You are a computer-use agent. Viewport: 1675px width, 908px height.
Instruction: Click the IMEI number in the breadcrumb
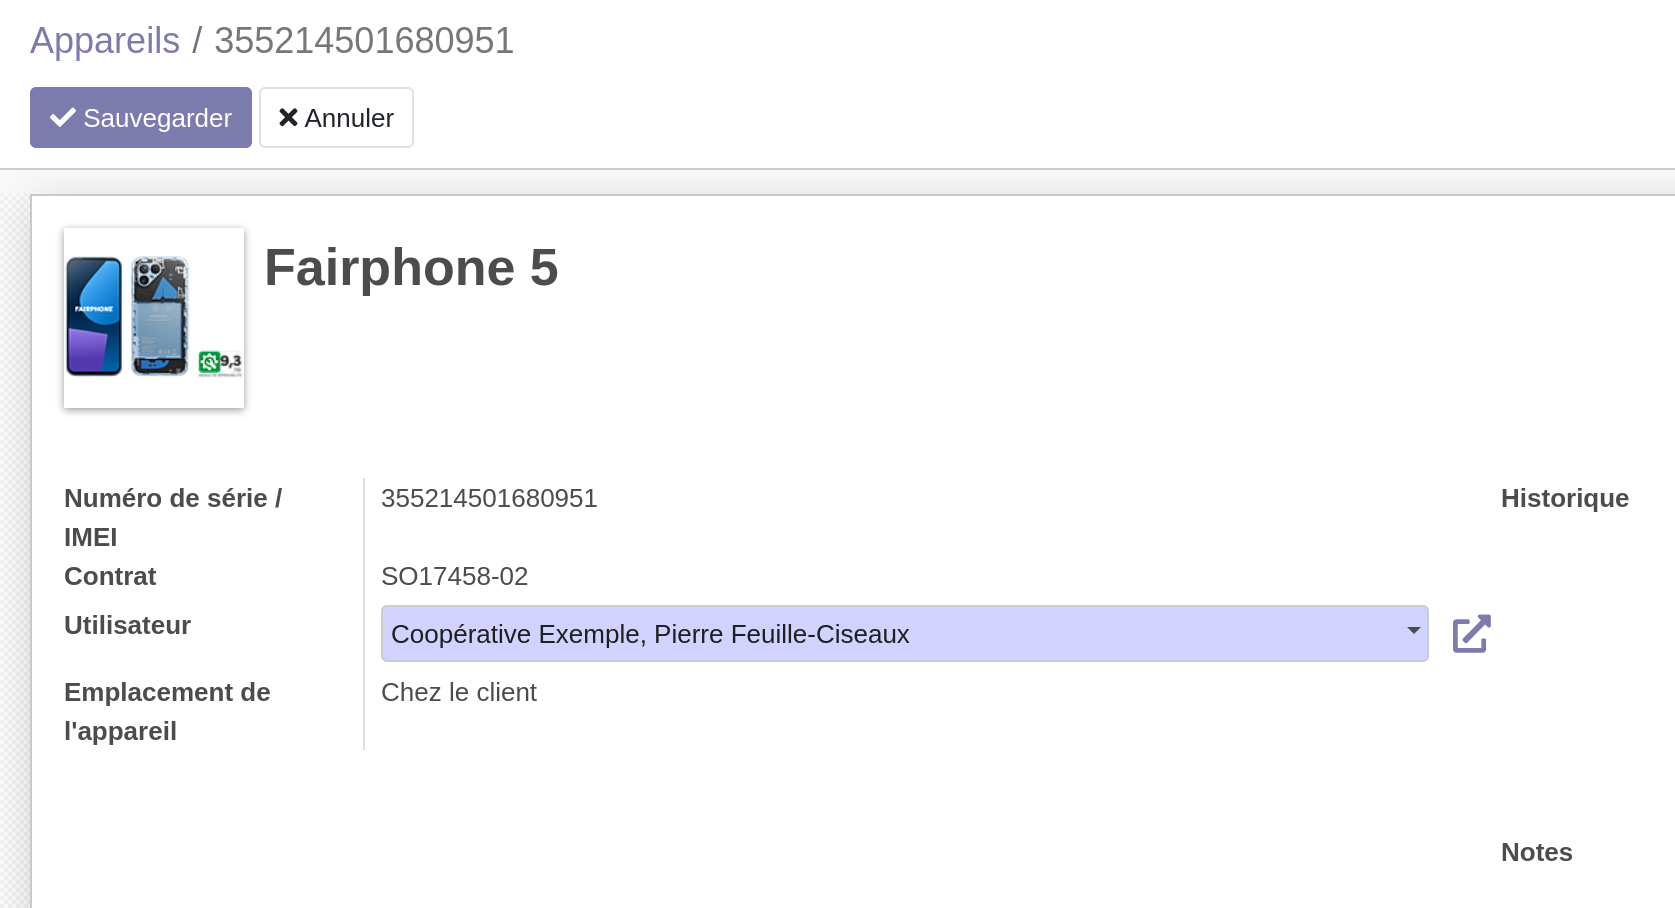tap(364, 41)
